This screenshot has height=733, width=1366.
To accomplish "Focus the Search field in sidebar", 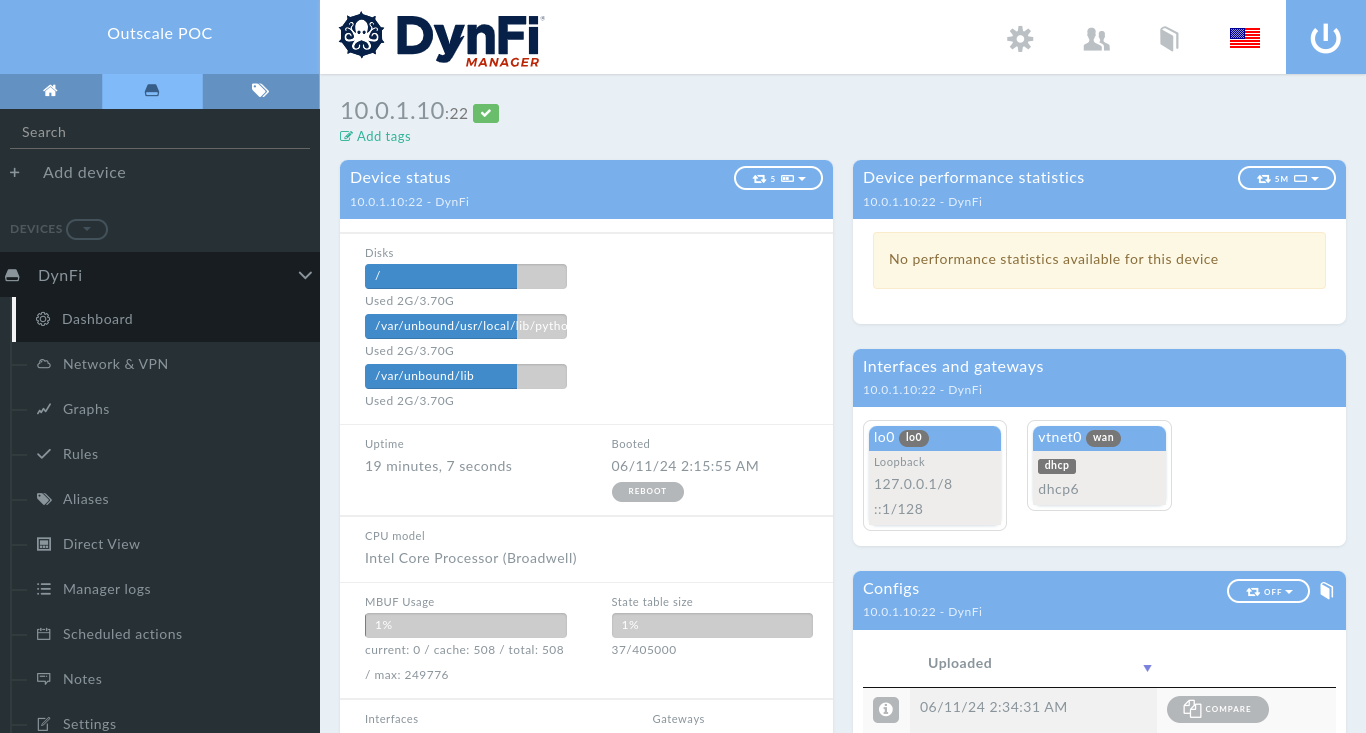I will pyautogui.click(x=160, y=132).
